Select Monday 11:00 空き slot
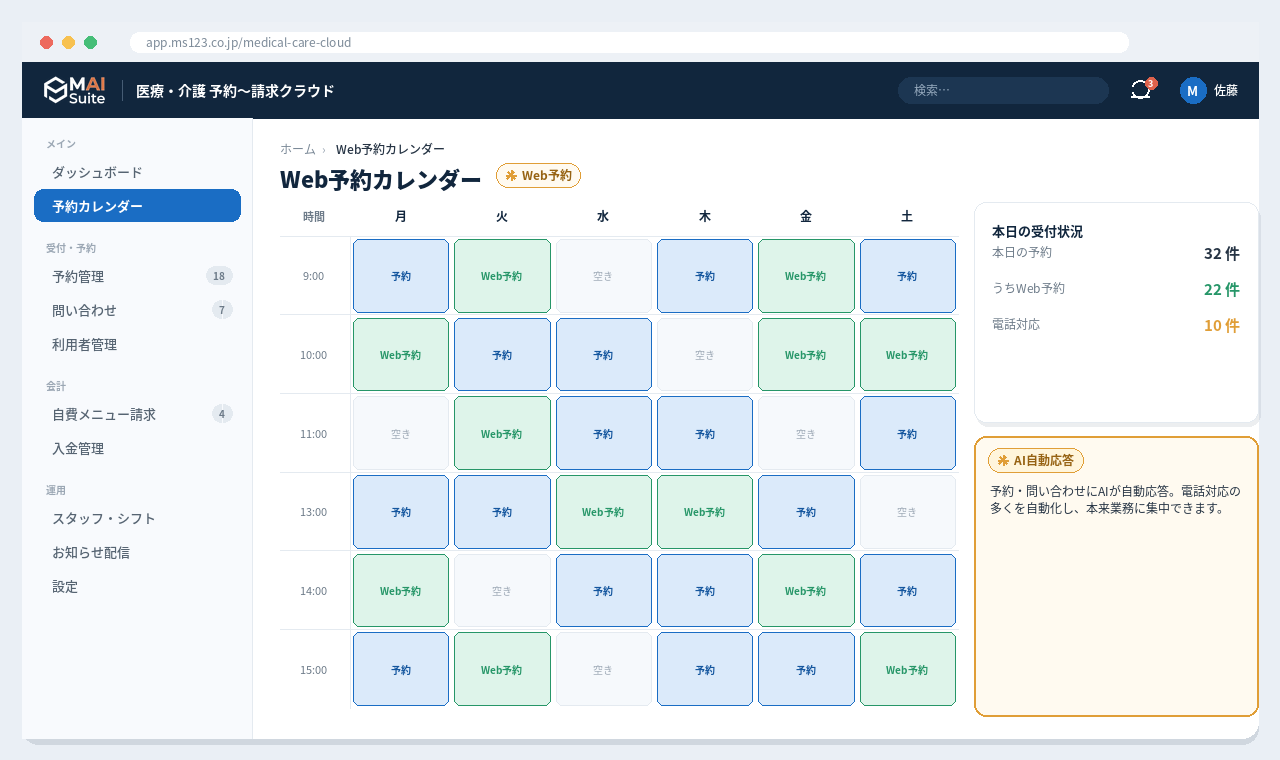1280x760 pixels. [401, 434]
